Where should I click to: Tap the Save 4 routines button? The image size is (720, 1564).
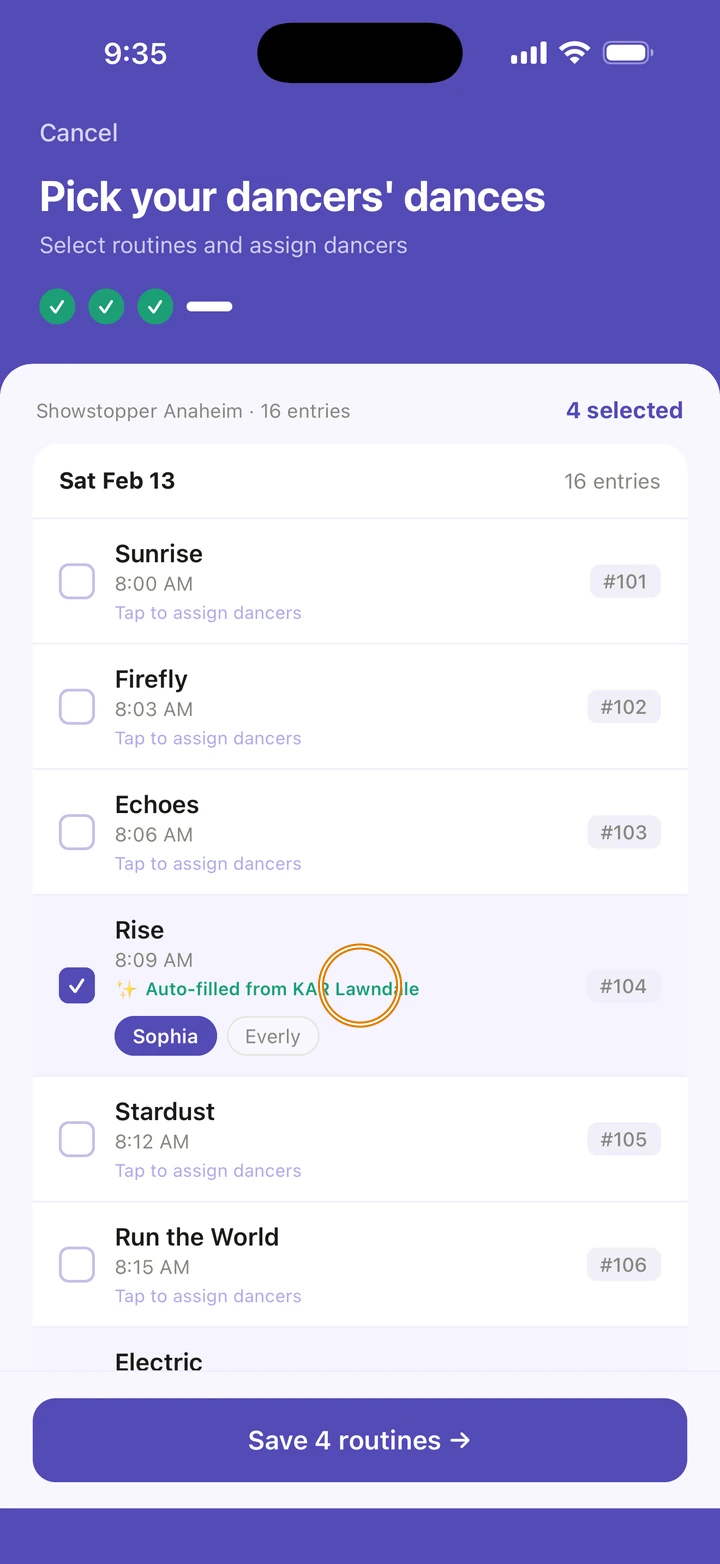click(360, 1440)
